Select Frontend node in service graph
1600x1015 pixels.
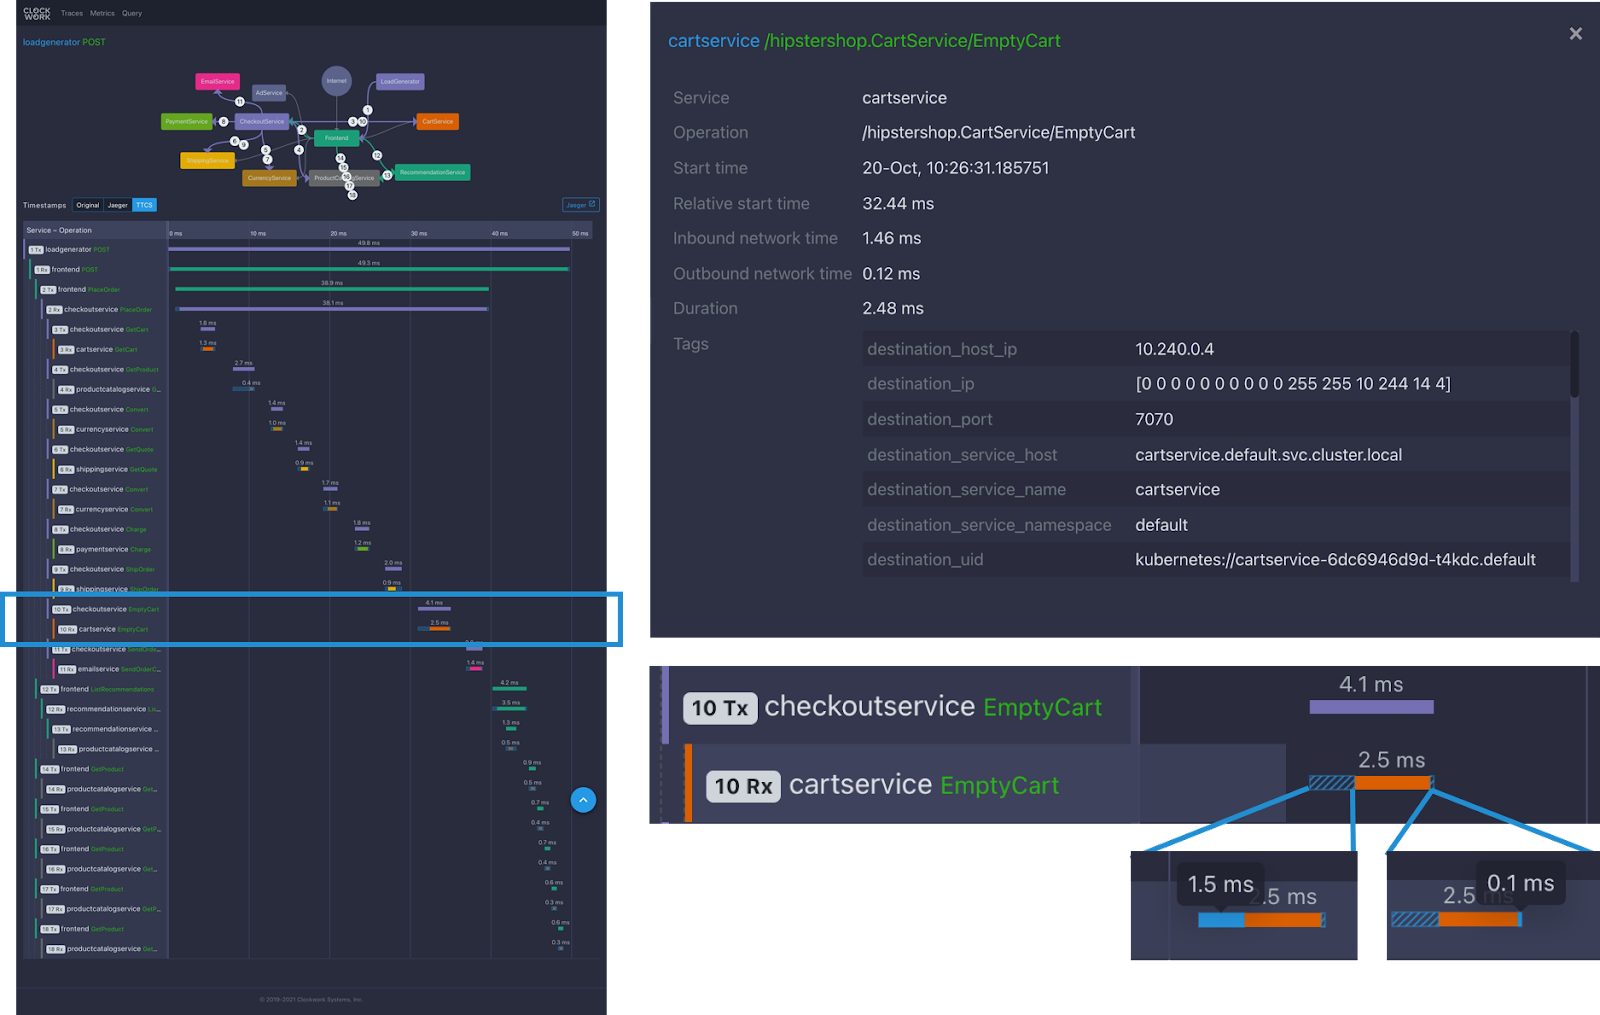click(337, 138)
